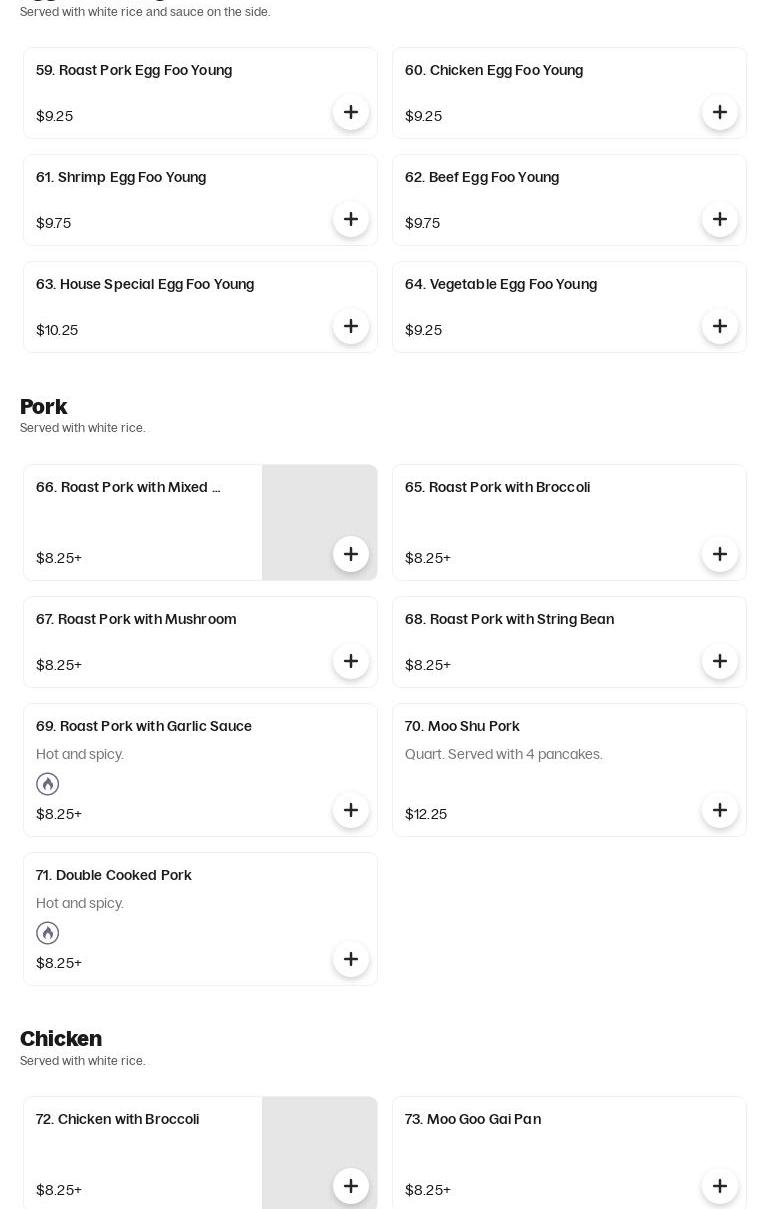This screenshot has width=770, height=1209.
Task: Add Moo Shu Pork to cart
Action: [720, 810]
